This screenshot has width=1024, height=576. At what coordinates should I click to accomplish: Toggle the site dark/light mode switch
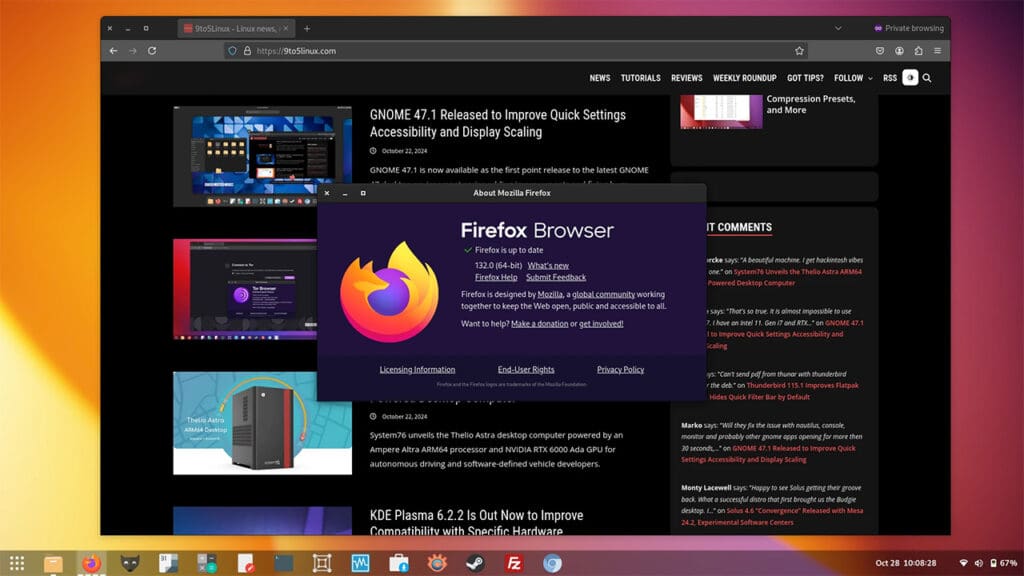click(910, 78)
